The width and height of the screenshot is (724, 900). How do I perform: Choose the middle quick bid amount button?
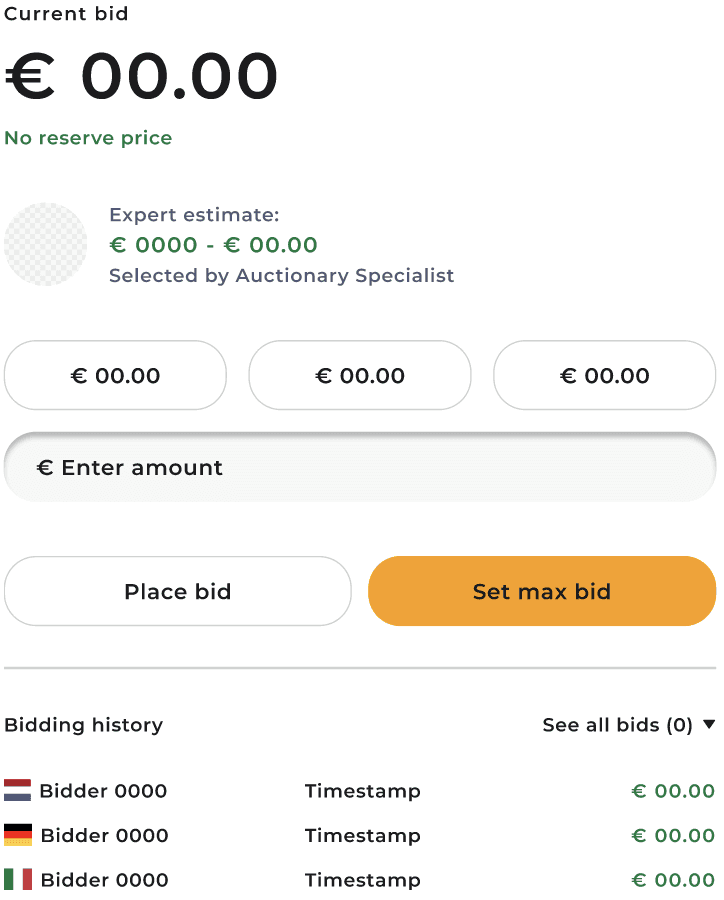coord(360,376)
